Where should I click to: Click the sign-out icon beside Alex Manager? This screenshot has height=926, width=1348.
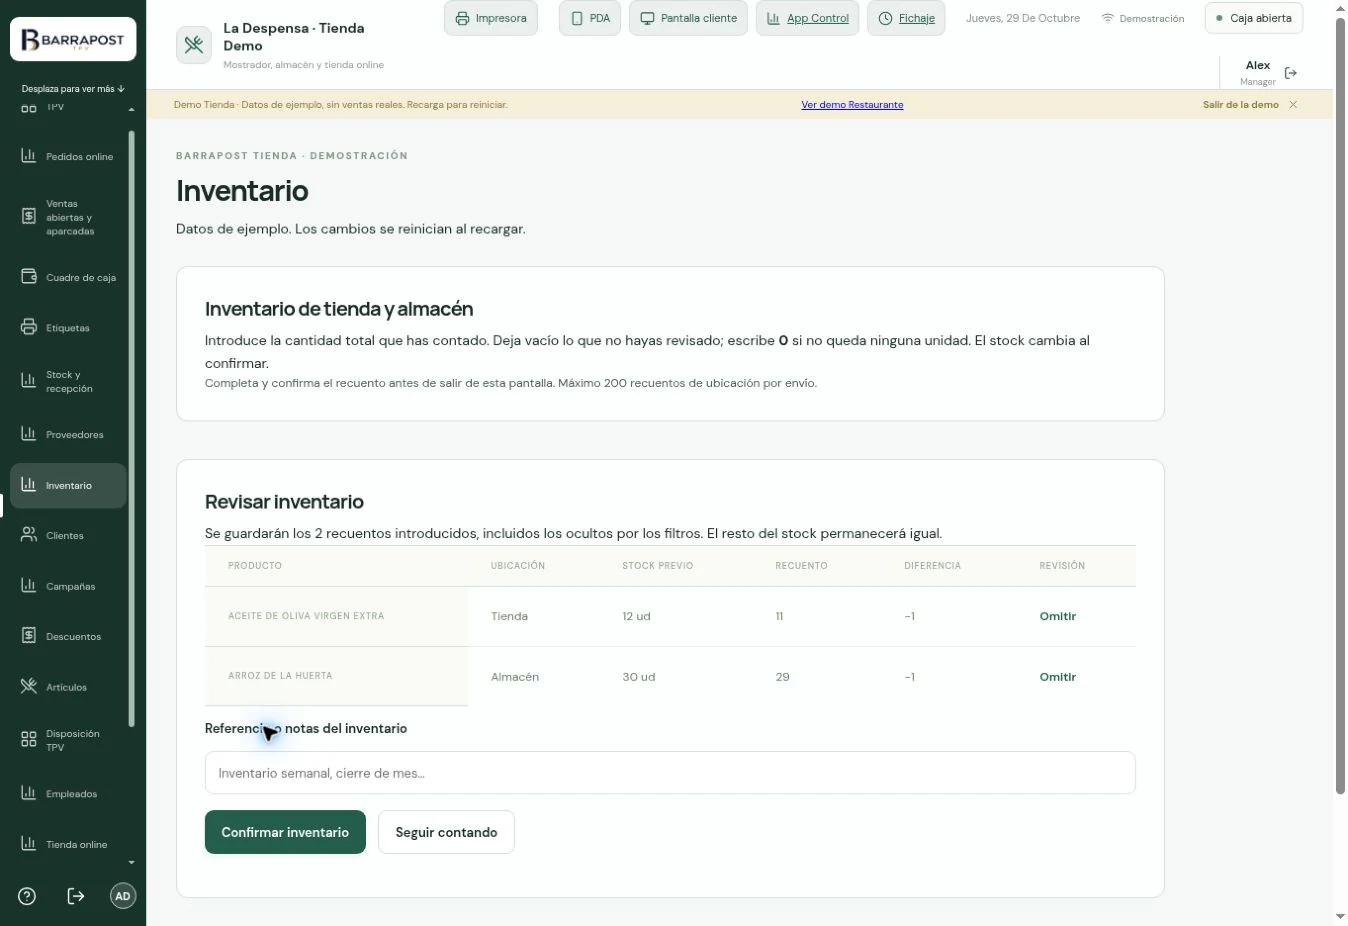pos(1291,73)
